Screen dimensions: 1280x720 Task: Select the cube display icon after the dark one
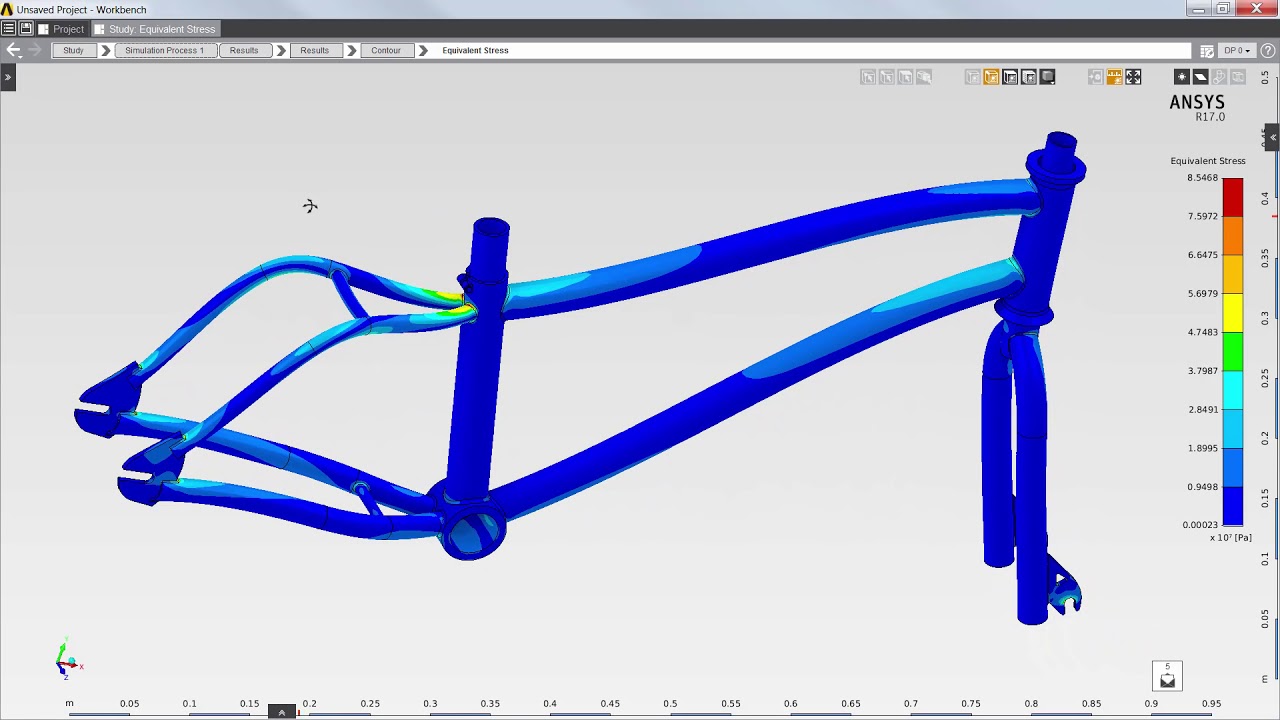pos(1029,77)
